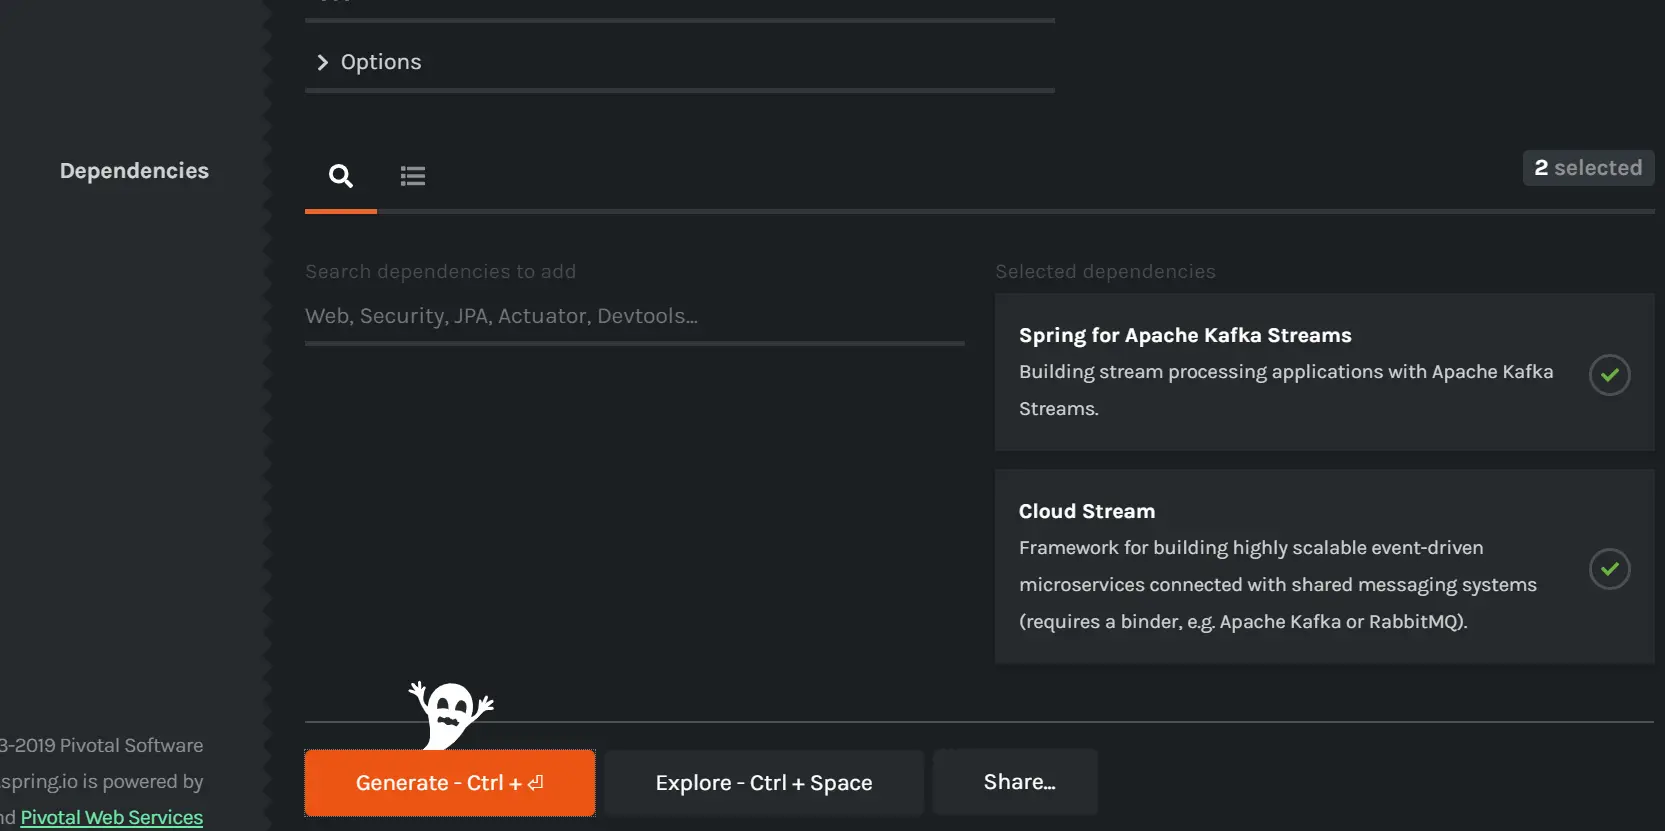Click the "2 selected" badge
This screenshot has height=831, width=1665.
[1588, 168]
